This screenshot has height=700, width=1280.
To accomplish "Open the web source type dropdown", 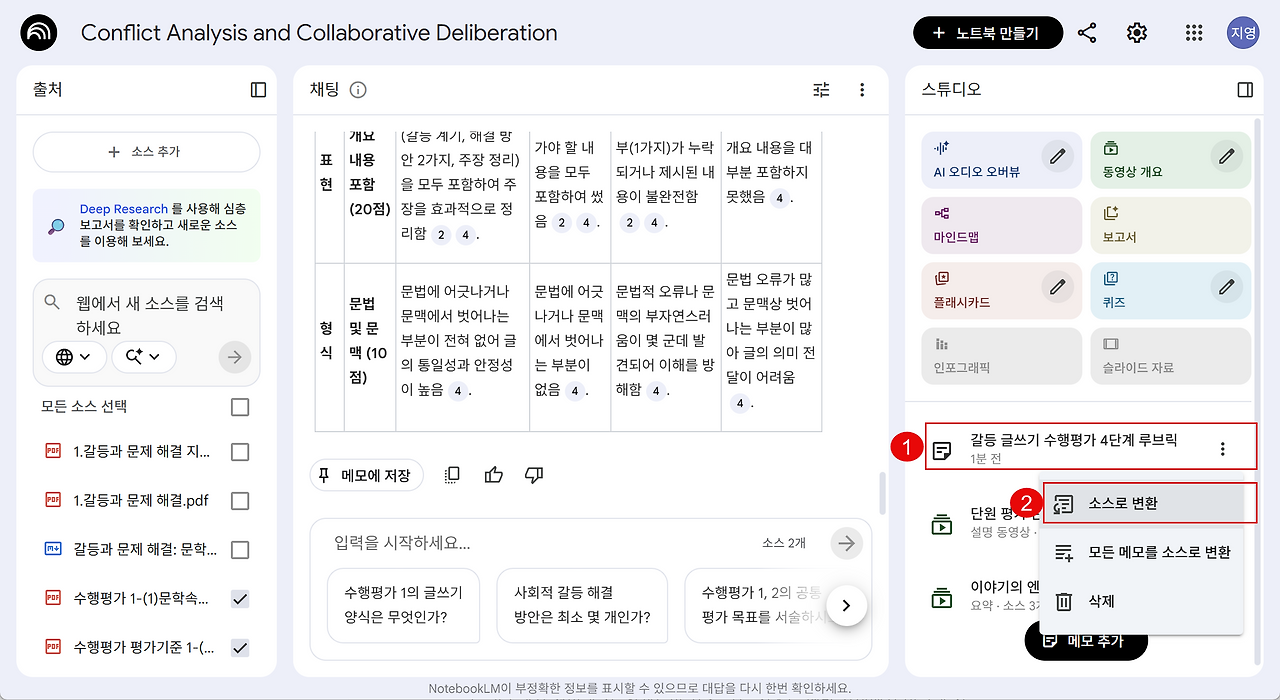I will pyautogui.click(x=74, y=357).
